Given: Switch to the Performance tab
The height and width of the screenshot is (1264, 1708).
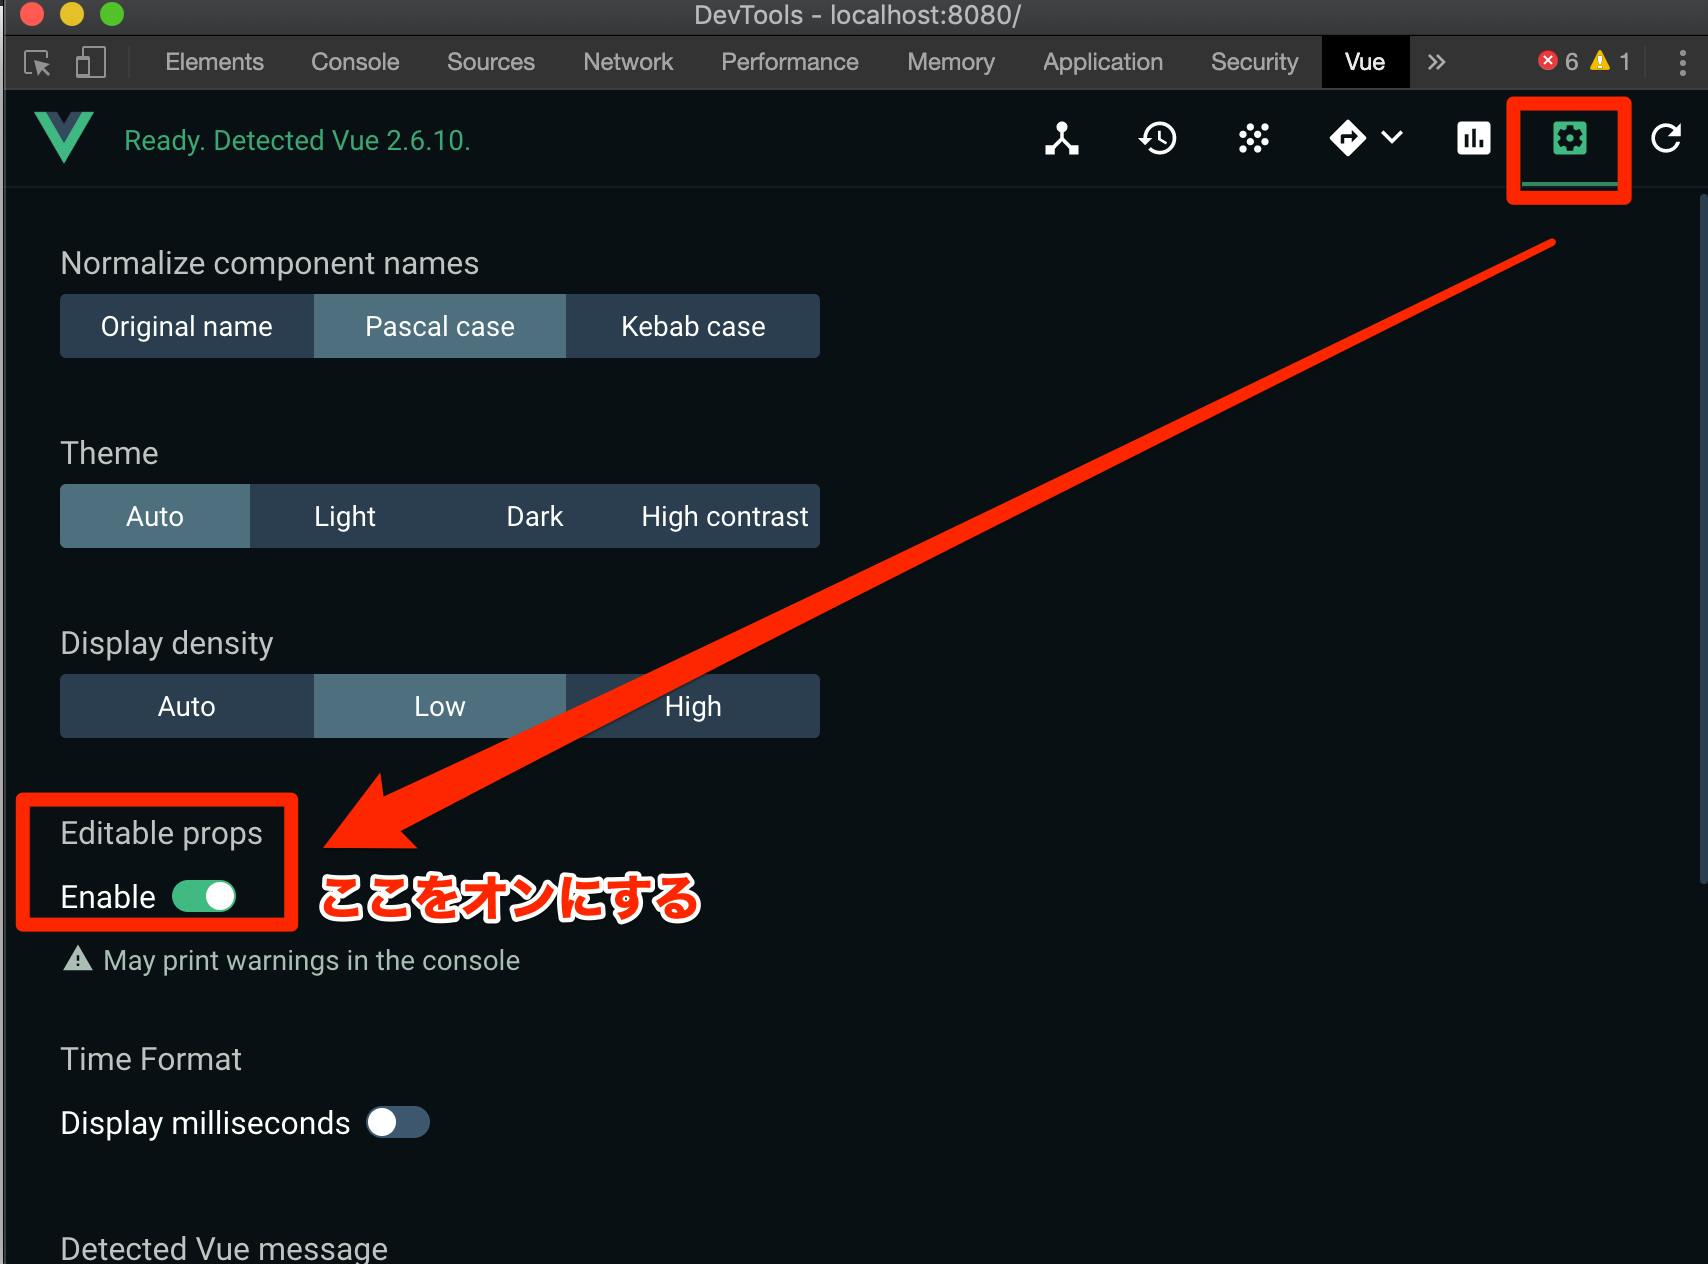Looking at the screenshot, I should [x=790, y=62].
